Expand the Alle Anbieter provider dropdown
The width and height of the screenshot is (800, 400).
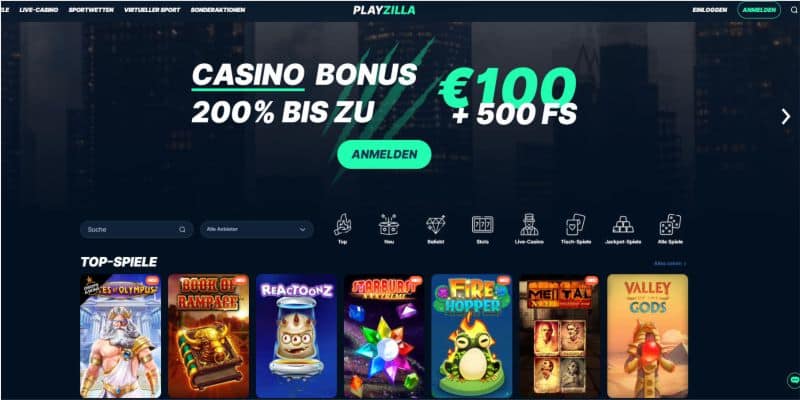257,230
